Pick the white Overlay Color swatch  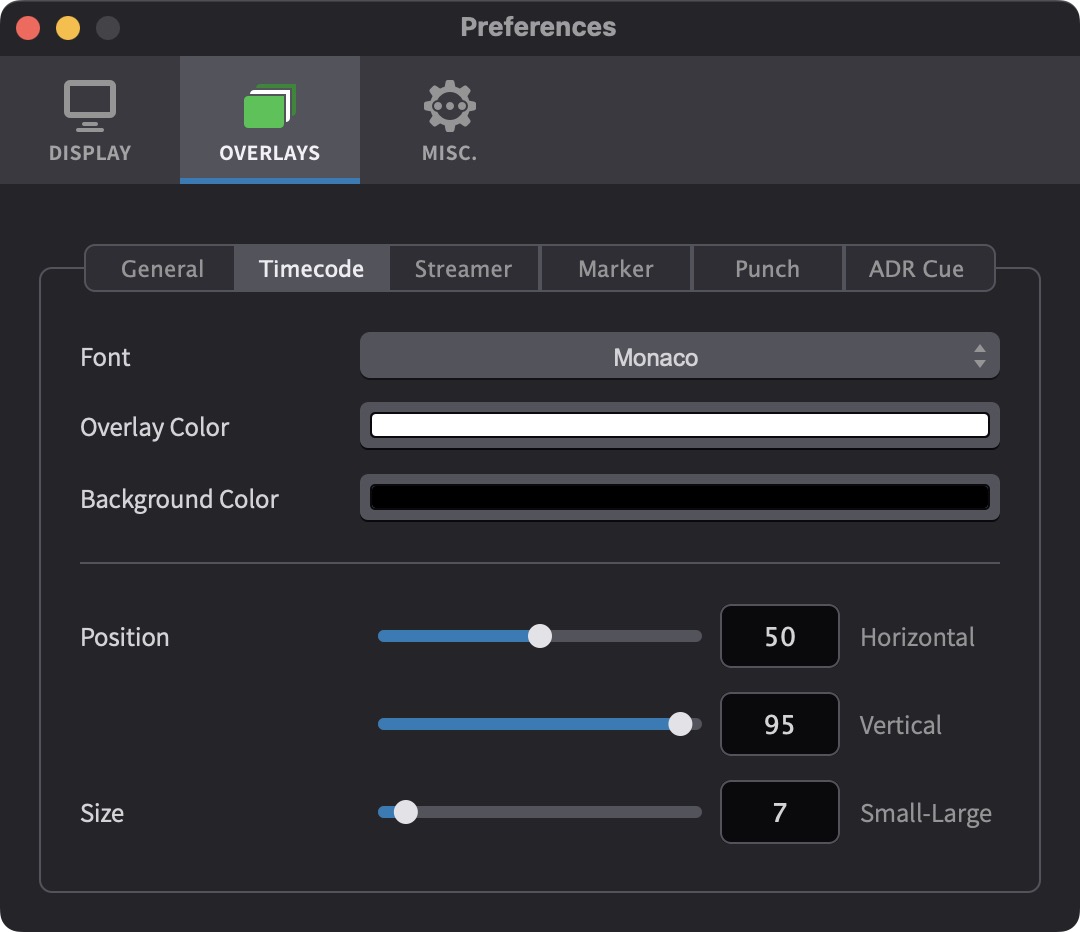point(679,425)
